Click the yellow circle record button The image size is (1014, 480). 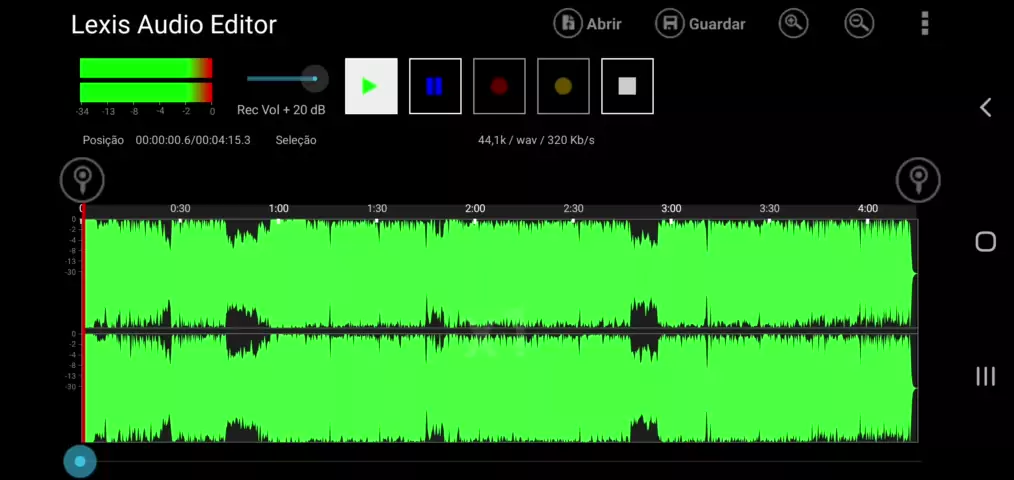click(x=563, y=86)
